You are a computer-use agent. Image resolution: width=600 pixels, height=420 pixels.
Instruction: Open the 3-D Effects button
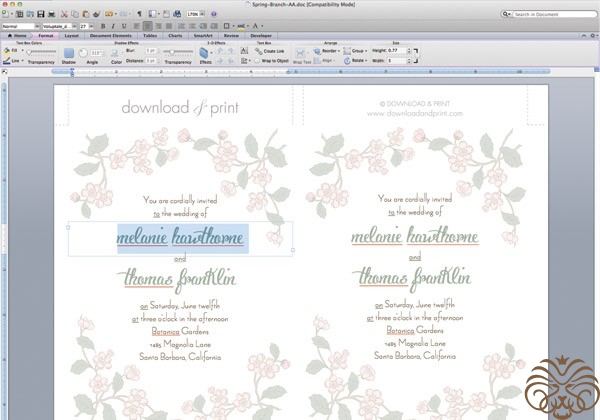[x=205, y=54]
